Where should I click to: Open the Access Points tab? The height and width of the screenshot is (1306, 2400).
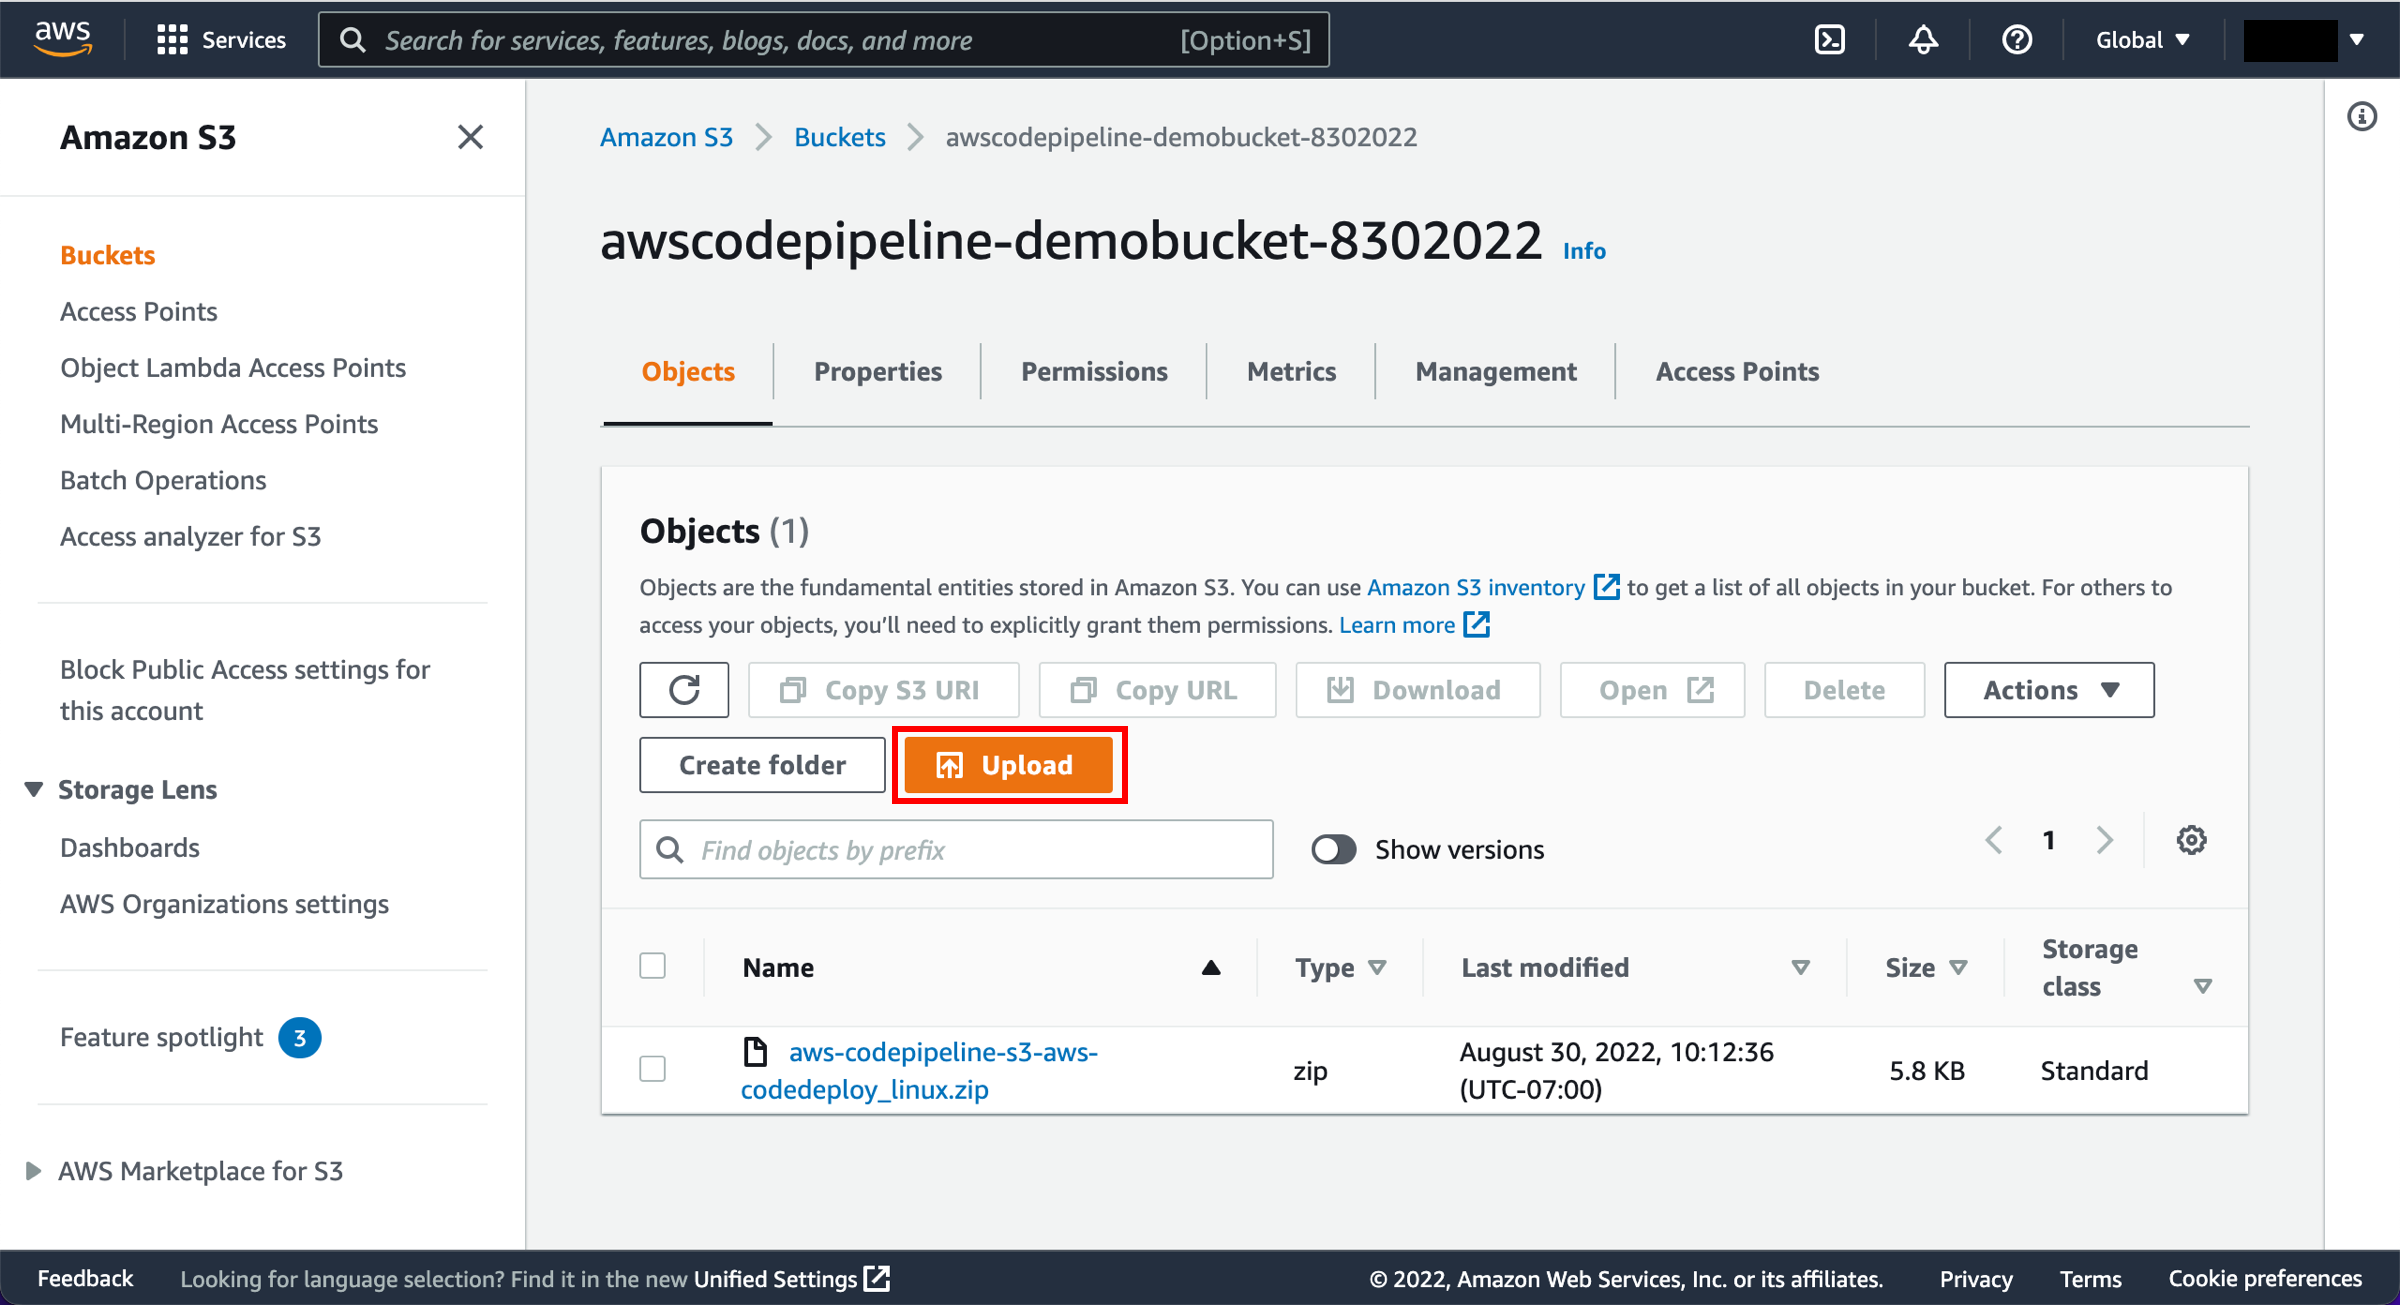pos(1737,372)
